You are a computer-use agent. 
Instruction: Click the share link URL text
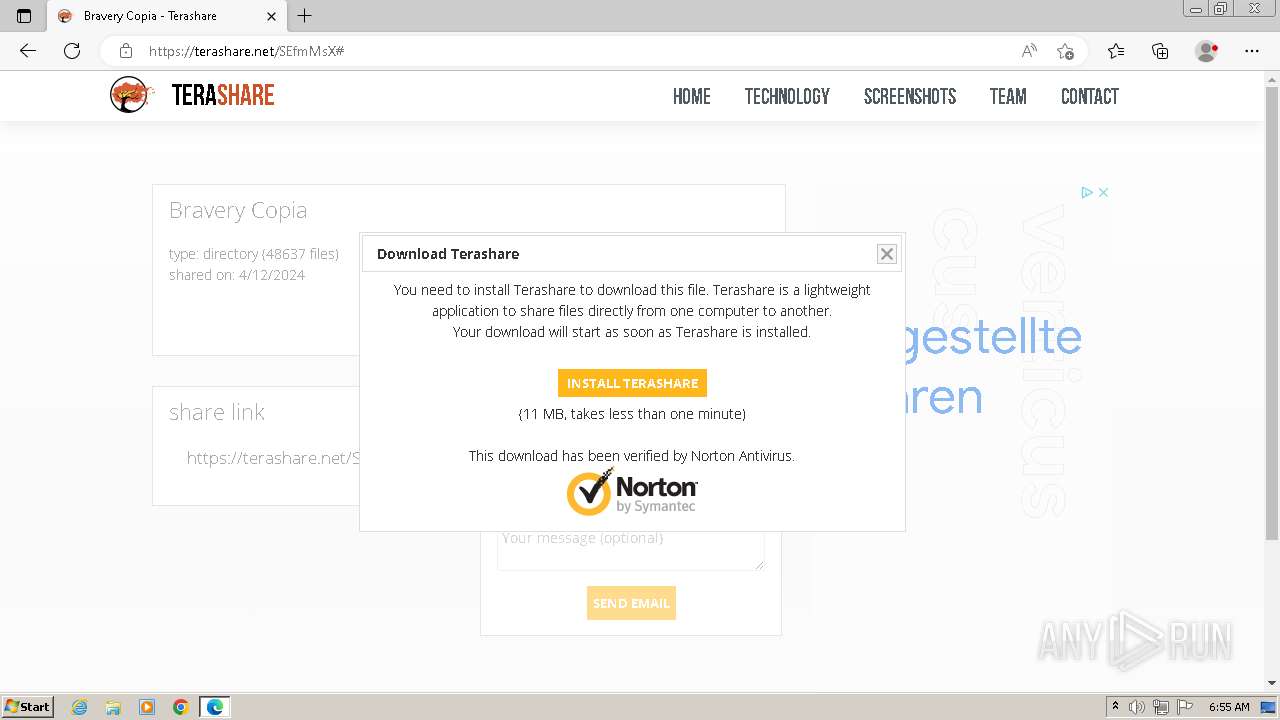coord(273,458)
